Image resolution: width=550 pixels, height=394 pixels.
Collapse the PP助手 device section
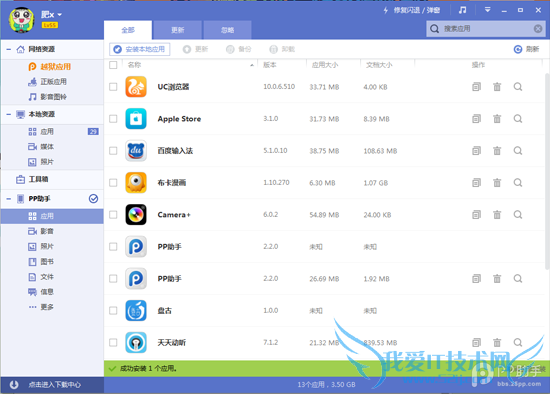click(x=8, y=199)
